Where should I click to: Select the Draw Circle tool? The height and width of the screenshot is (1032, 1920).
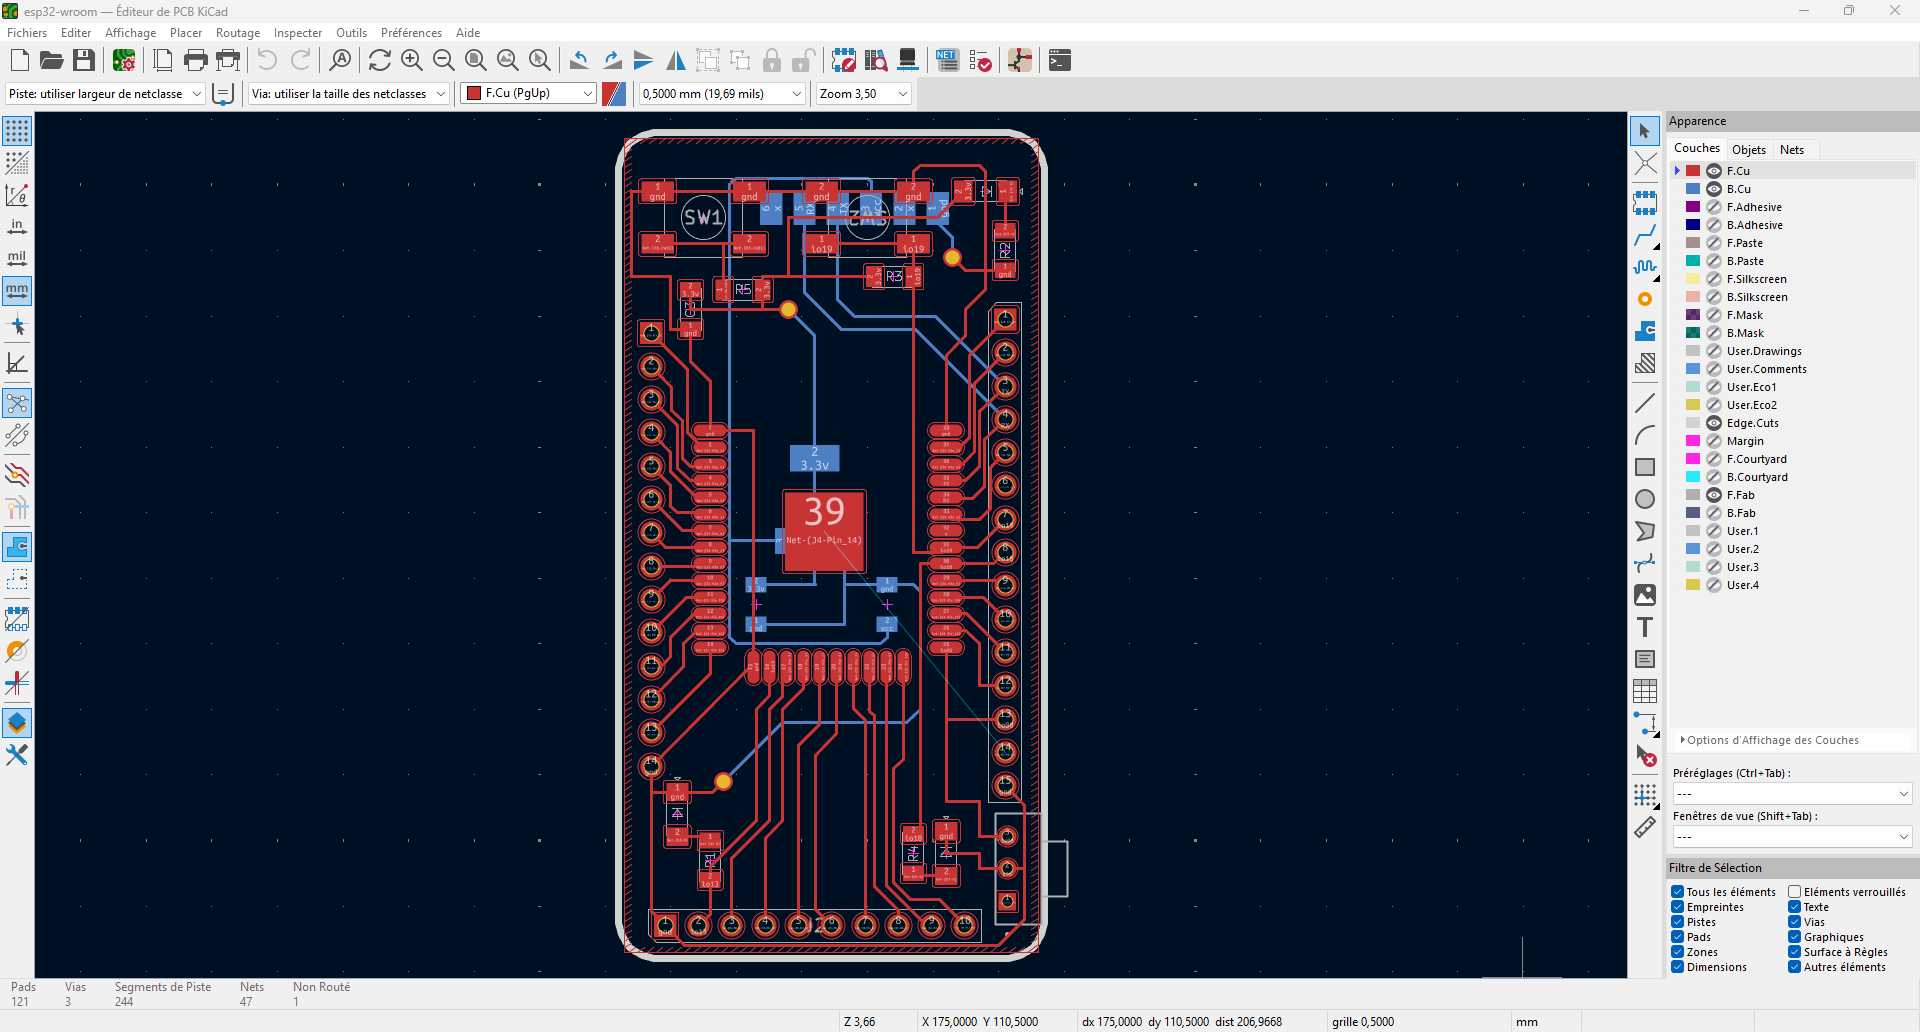click(1645, 499)
